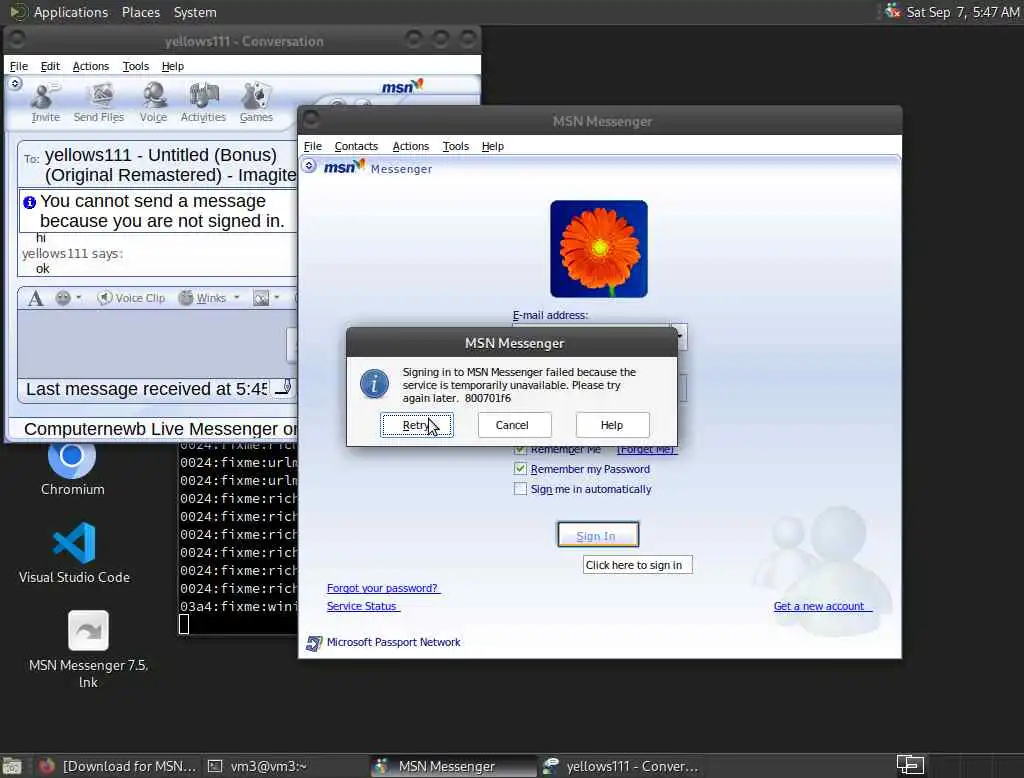
Task: Click the message typing area in conversation
Action: [x=152, y=343]
